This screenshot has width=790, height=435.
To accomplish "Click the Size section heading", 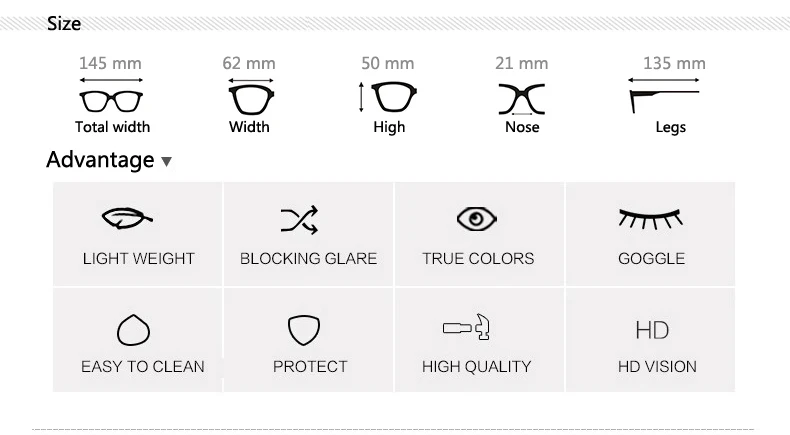I will pyautogui.click(x=64, y=23).
